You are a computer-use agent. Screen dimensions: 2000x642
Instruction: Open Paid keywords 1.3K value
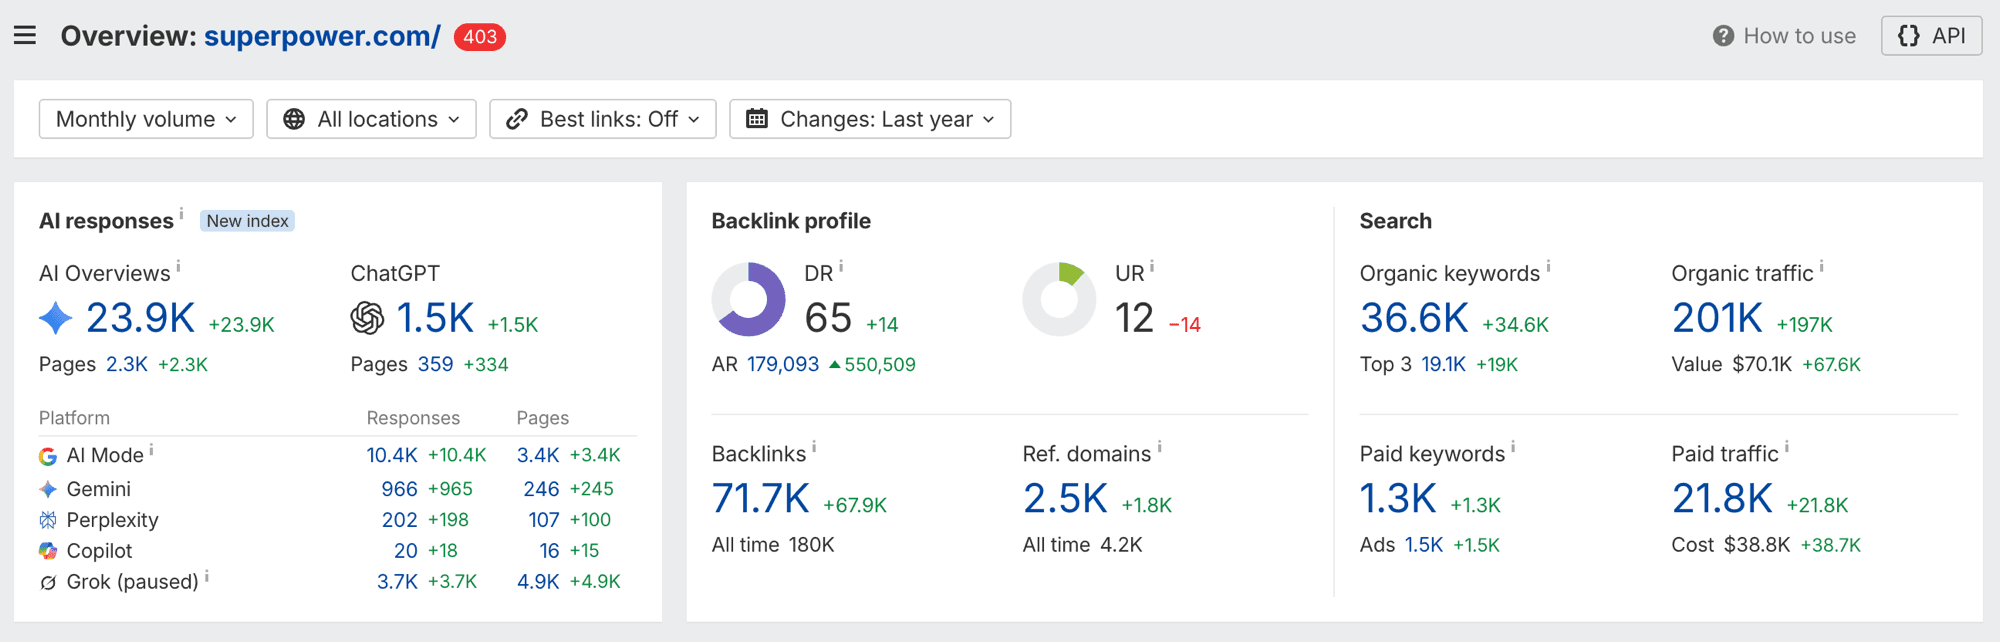point(1398,499)
